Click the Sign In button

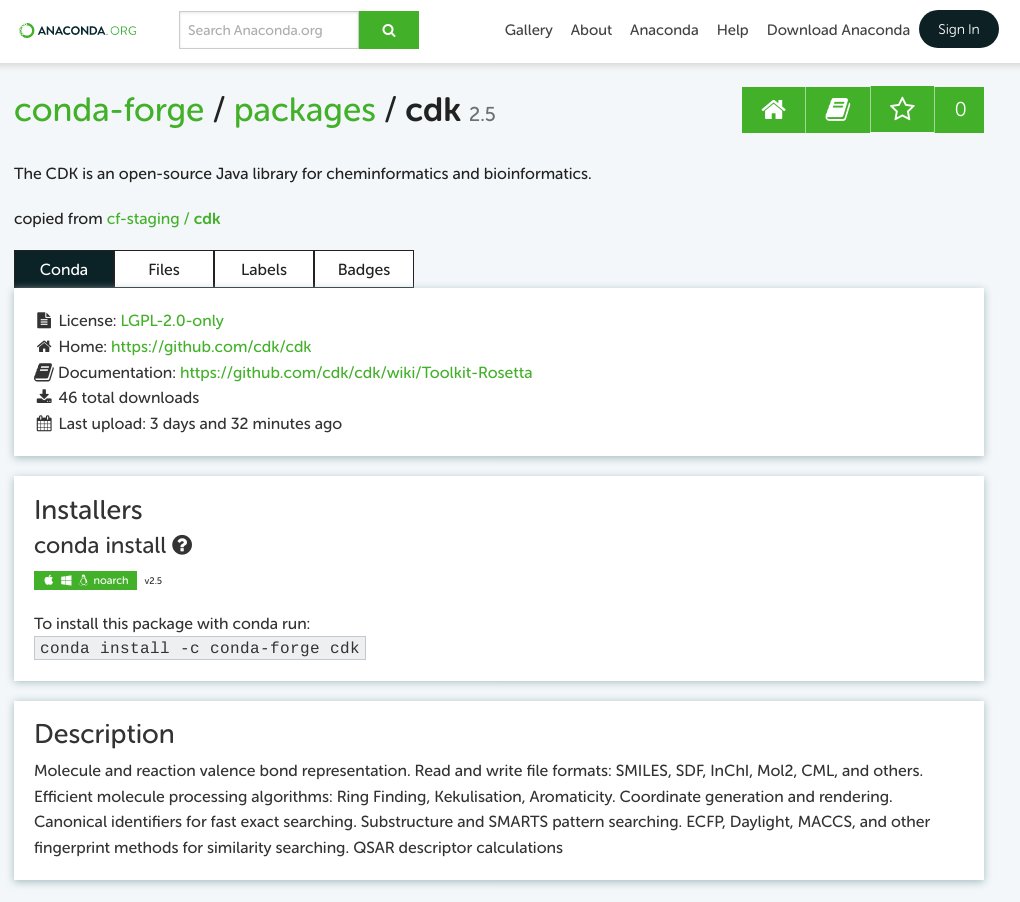click(x=958, y=29)
